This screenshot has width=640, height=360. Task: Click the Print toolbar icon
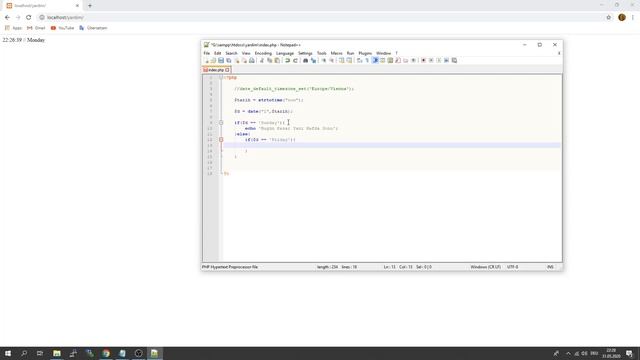(x=252, y=60)
